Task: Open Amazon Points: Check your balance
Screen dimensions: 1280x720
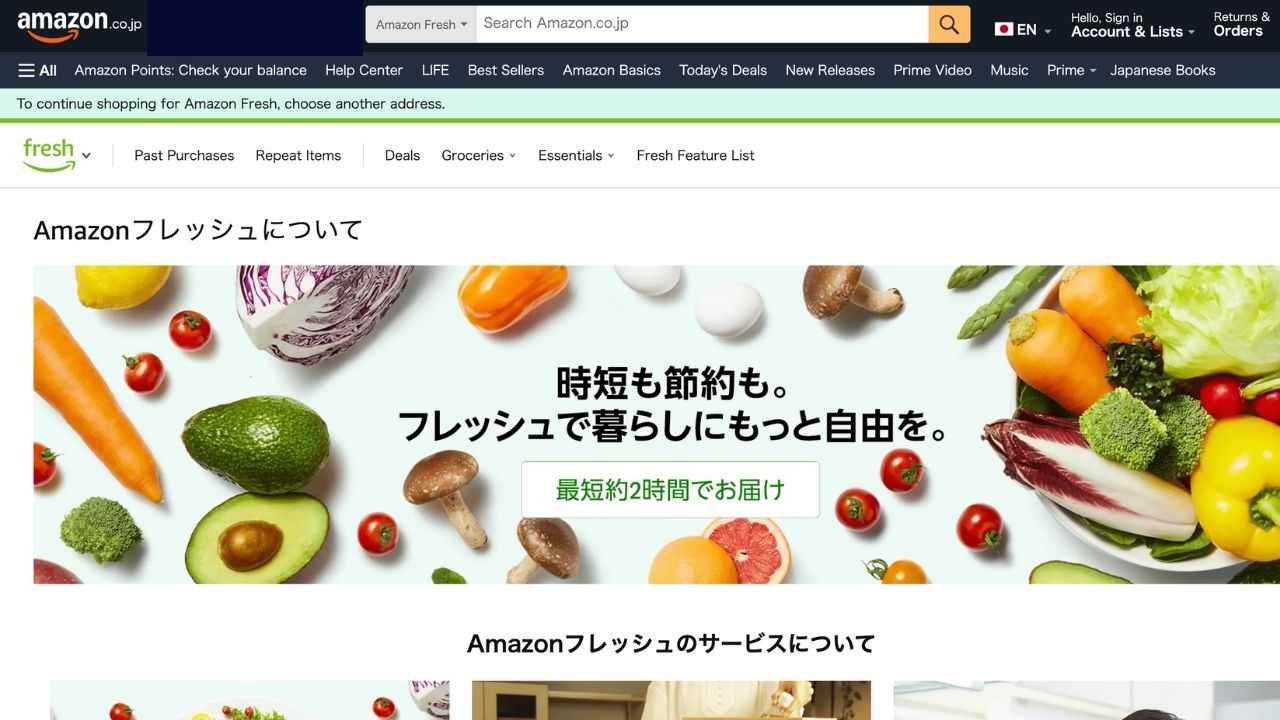Action: pos(191,70)
